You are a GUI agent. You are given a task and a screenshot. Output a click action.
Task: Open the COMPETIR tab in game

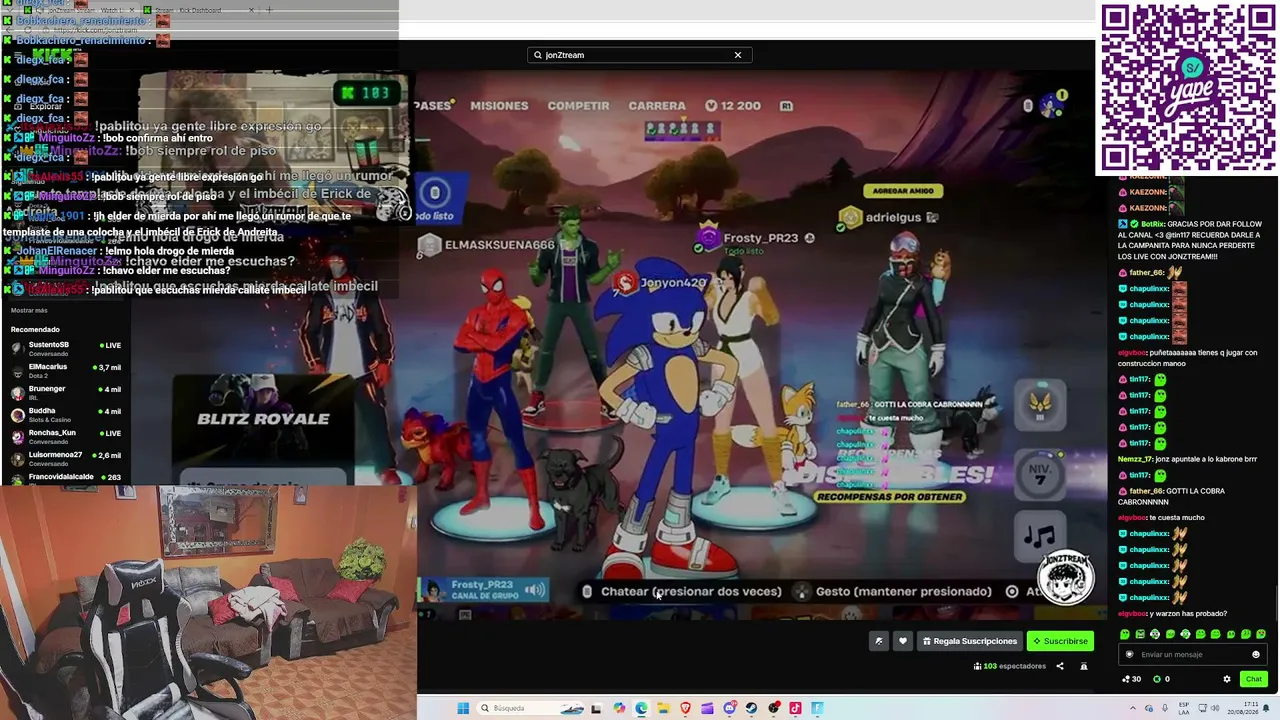point(578,106)
